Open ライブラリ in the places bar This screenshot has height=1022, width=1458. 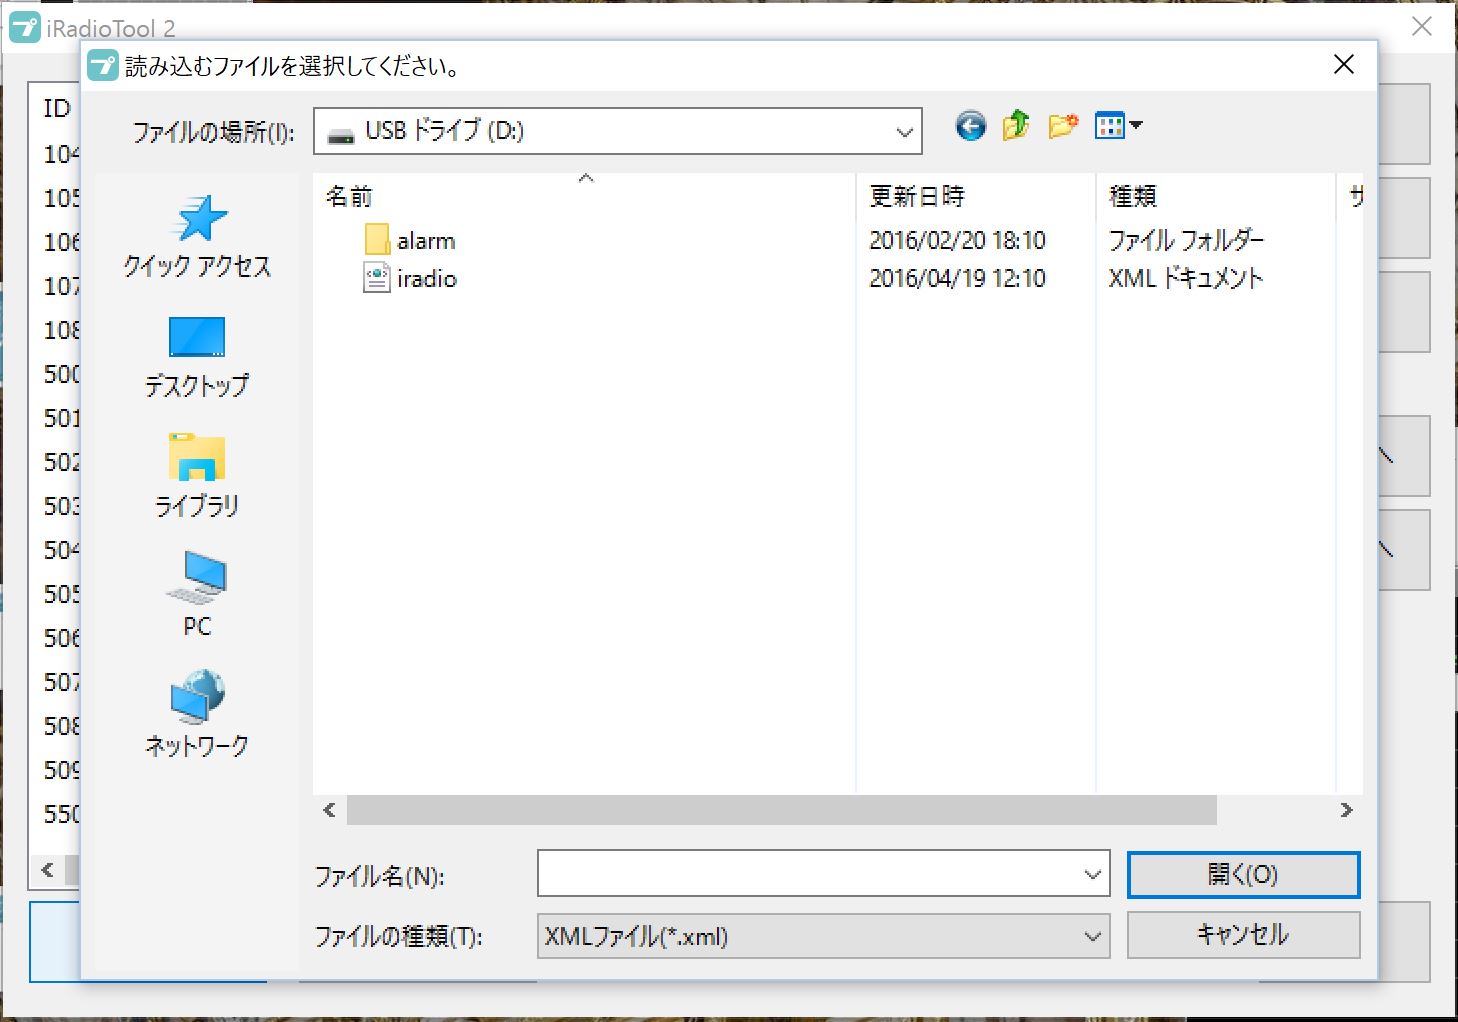(197, 476)
